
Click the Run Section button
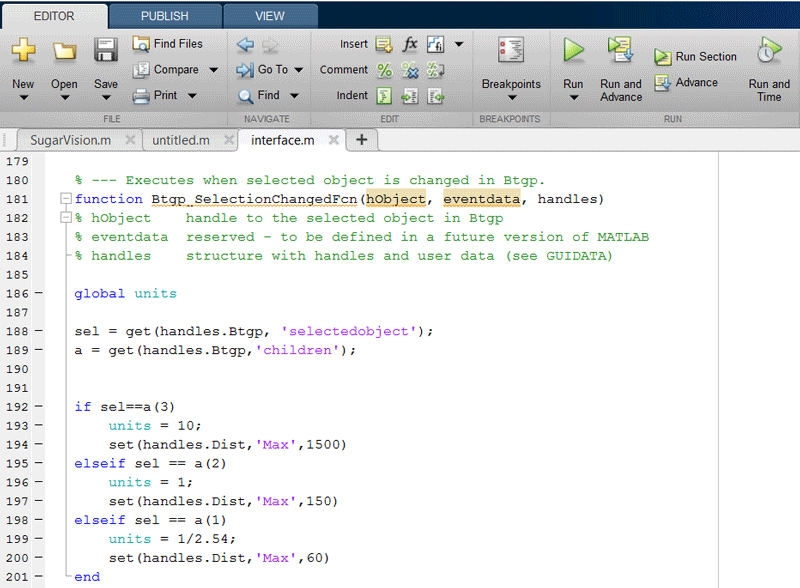(x=695, y=57)
